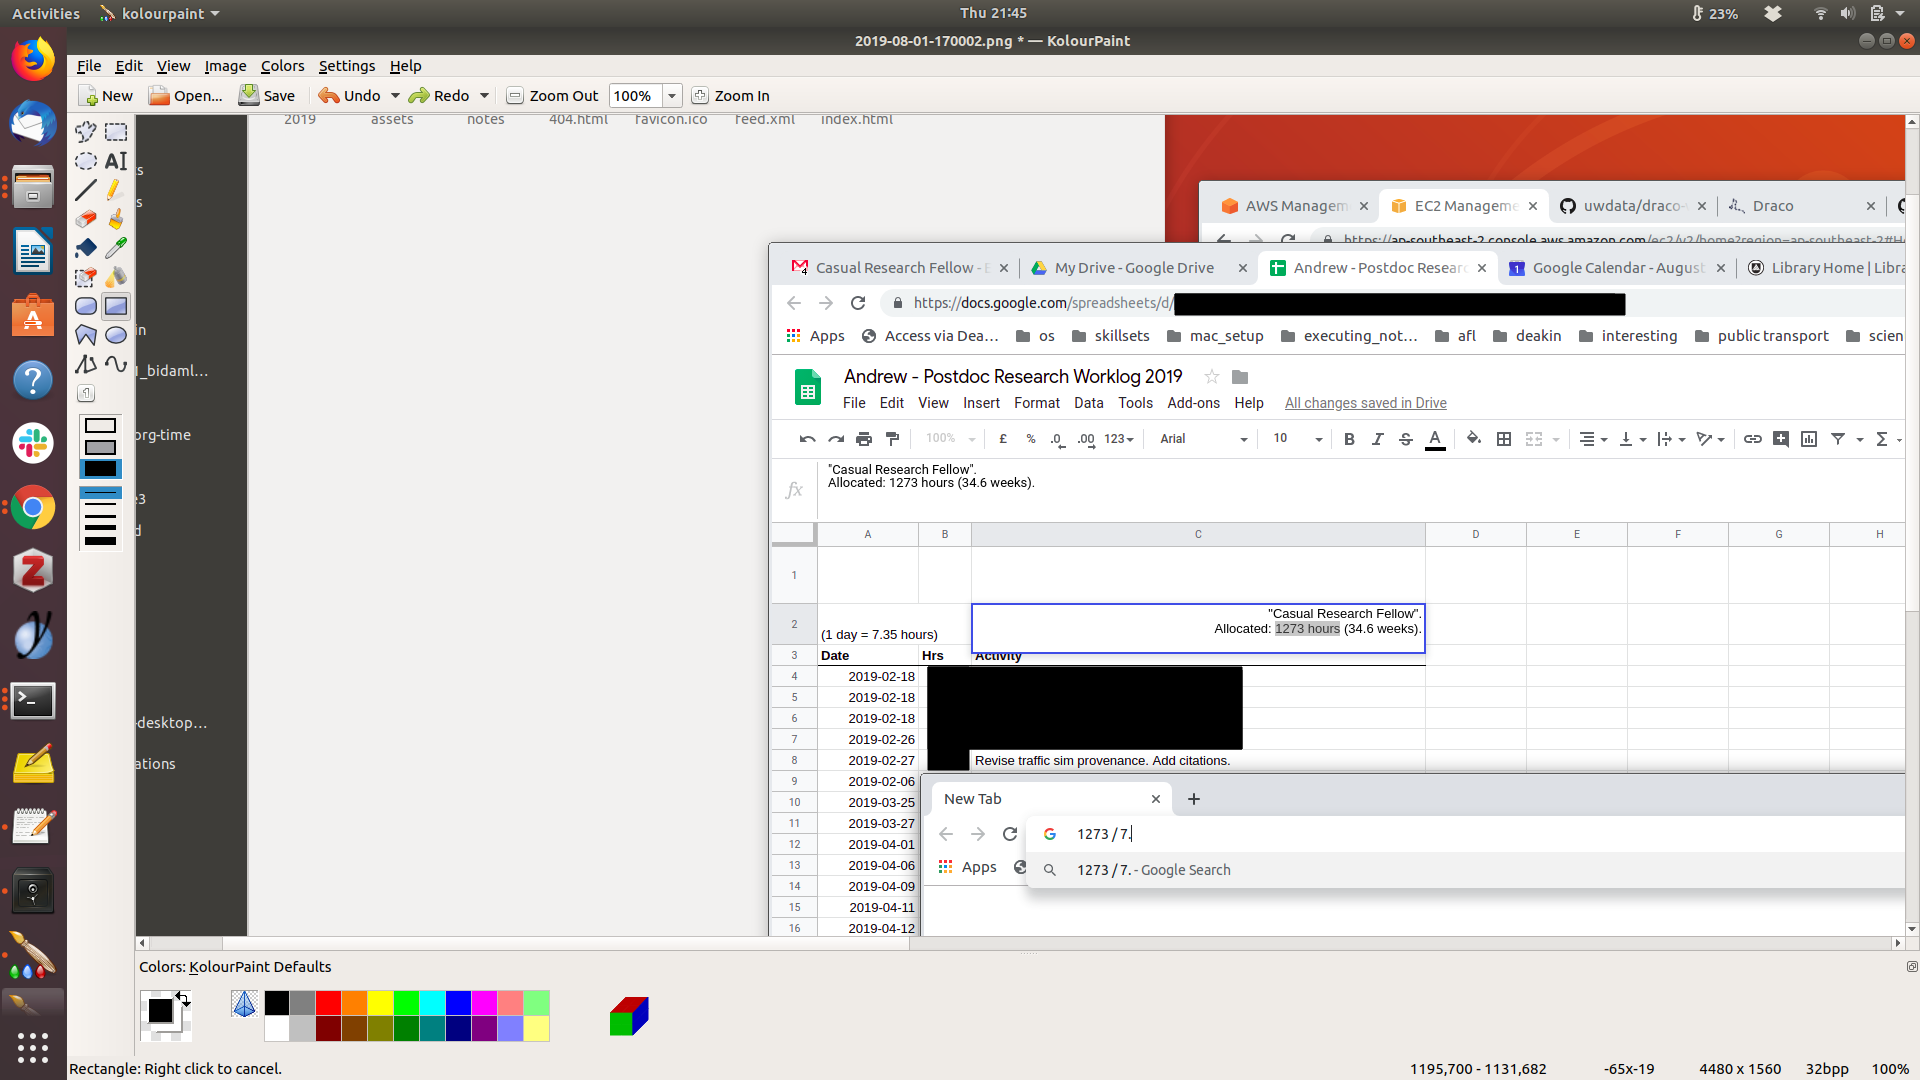
Task: Choose fill with gray background style
Action: (x=100, y=447)
